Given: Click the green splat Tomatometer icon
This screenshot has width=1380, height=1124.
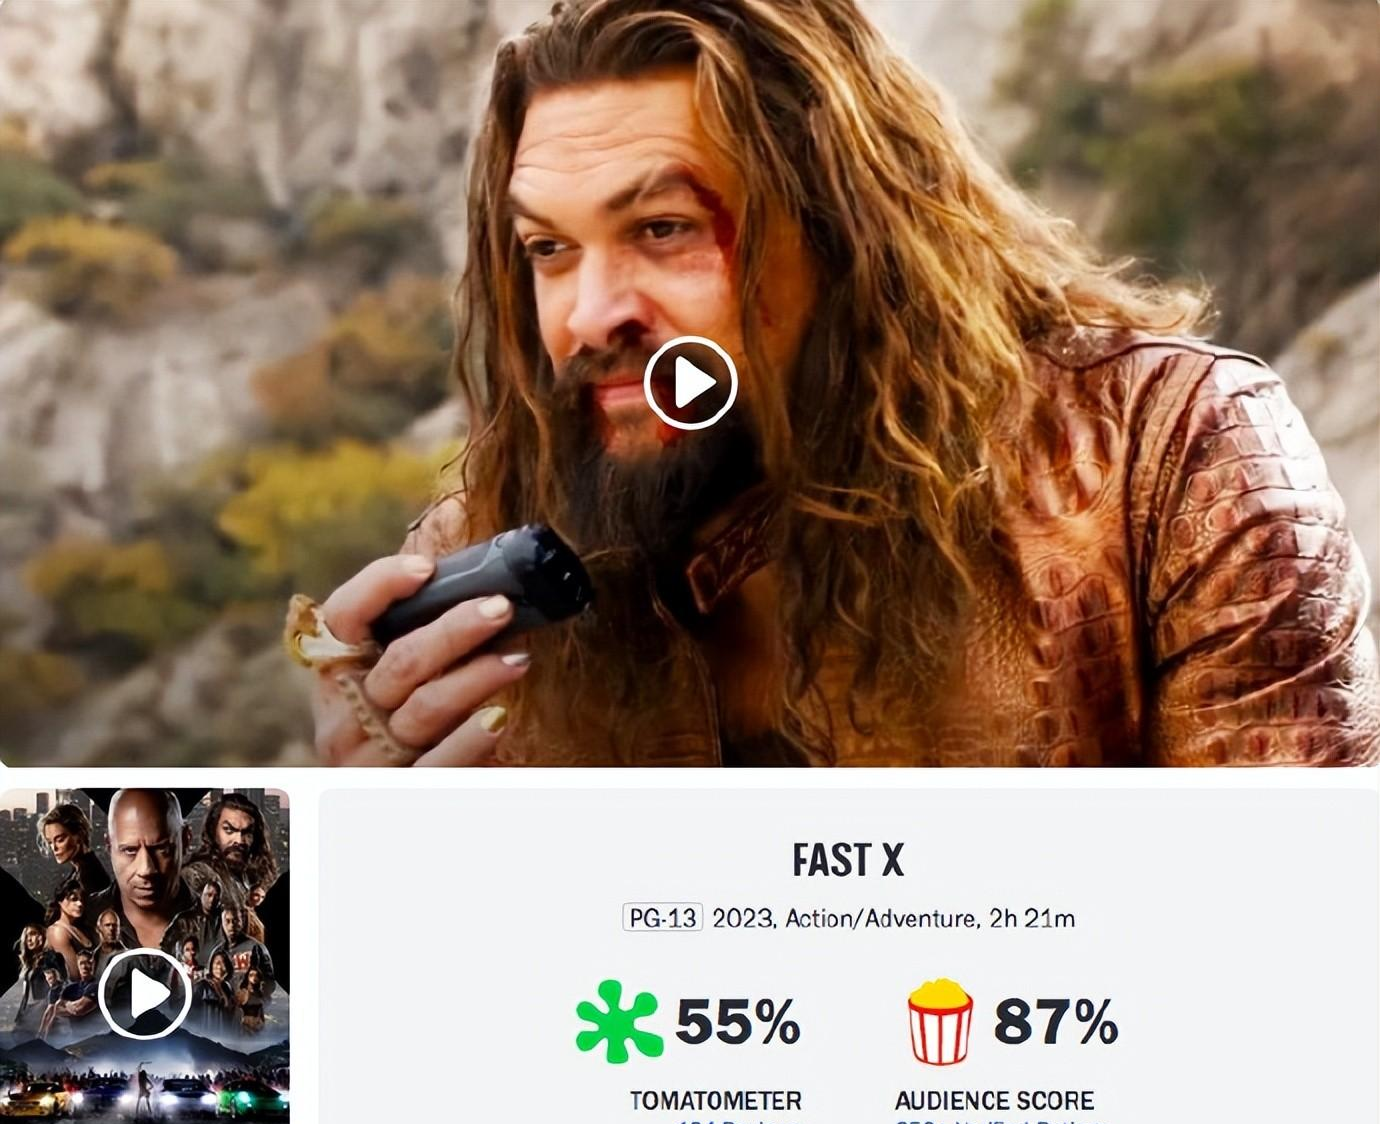Looking at the screenshot, I should pyautogui.click(x=618, y=1021).
